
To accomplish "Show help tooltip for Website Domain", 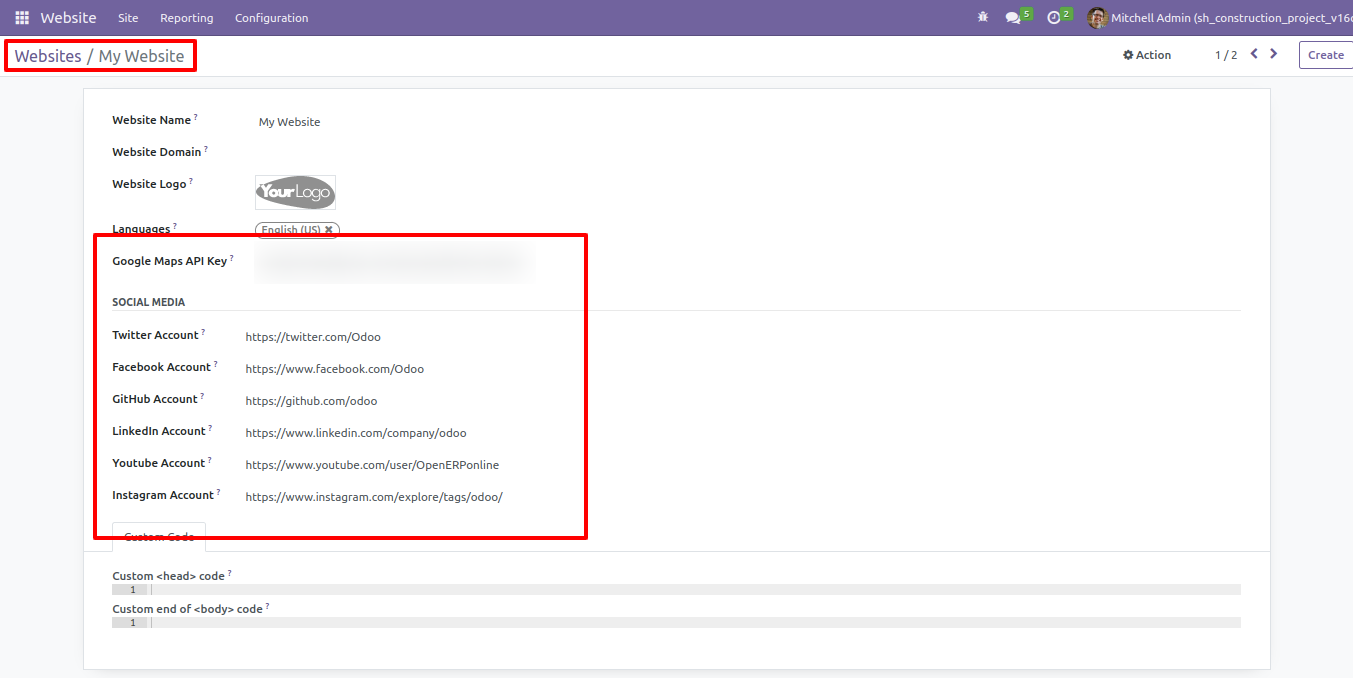I will point(206,149).
